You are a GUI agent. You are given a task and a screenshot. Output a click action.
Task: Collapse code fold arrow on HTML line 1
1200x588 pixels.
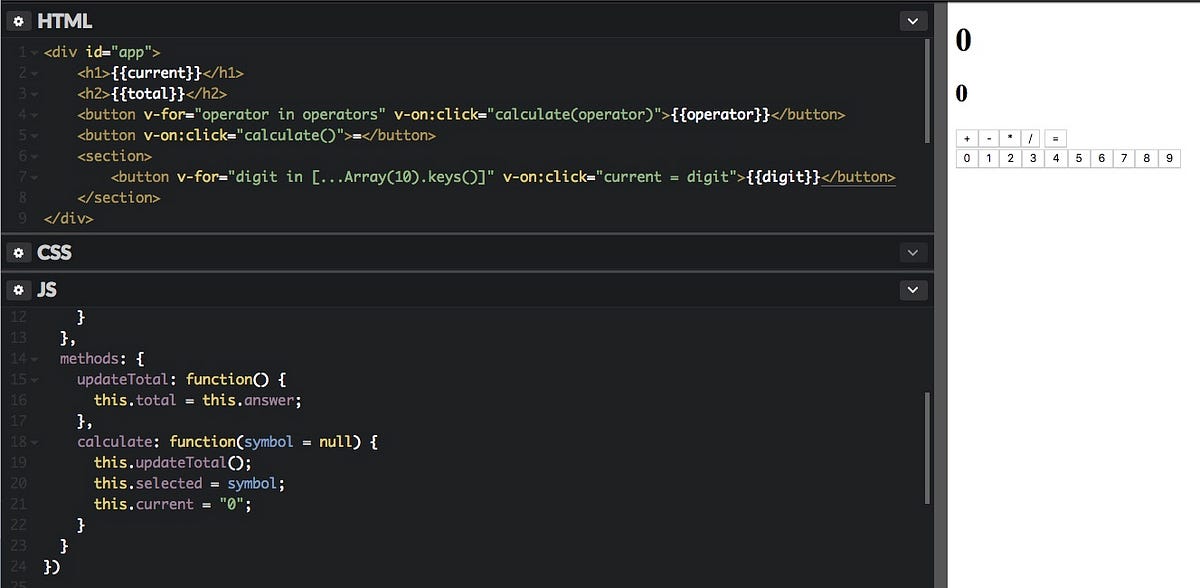point(33,52)
